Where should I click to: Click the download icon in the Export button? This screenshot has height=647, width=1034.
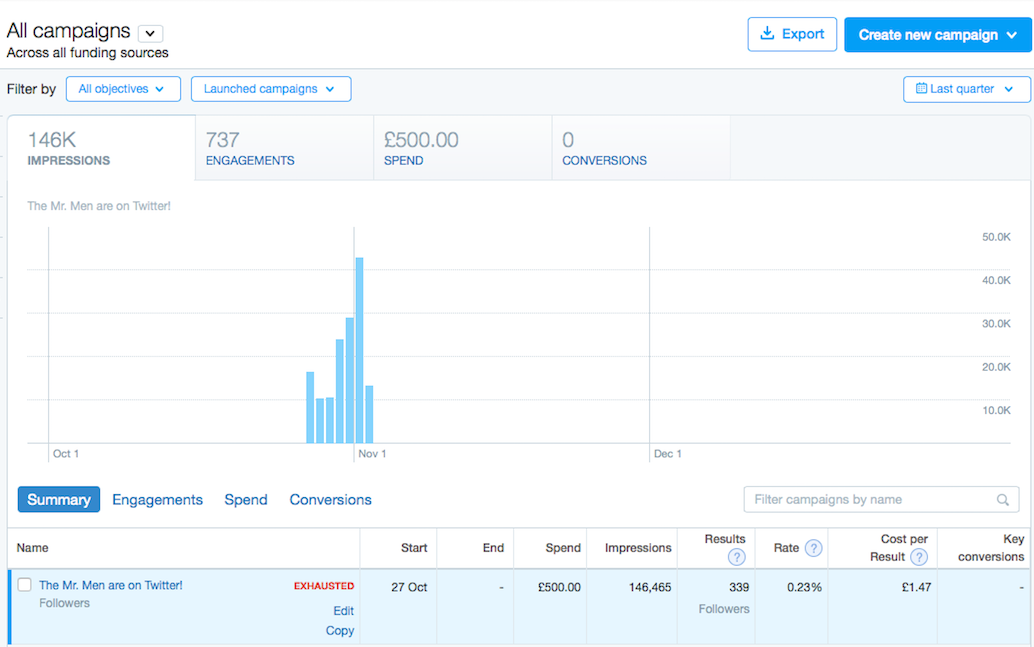(767, 33)
